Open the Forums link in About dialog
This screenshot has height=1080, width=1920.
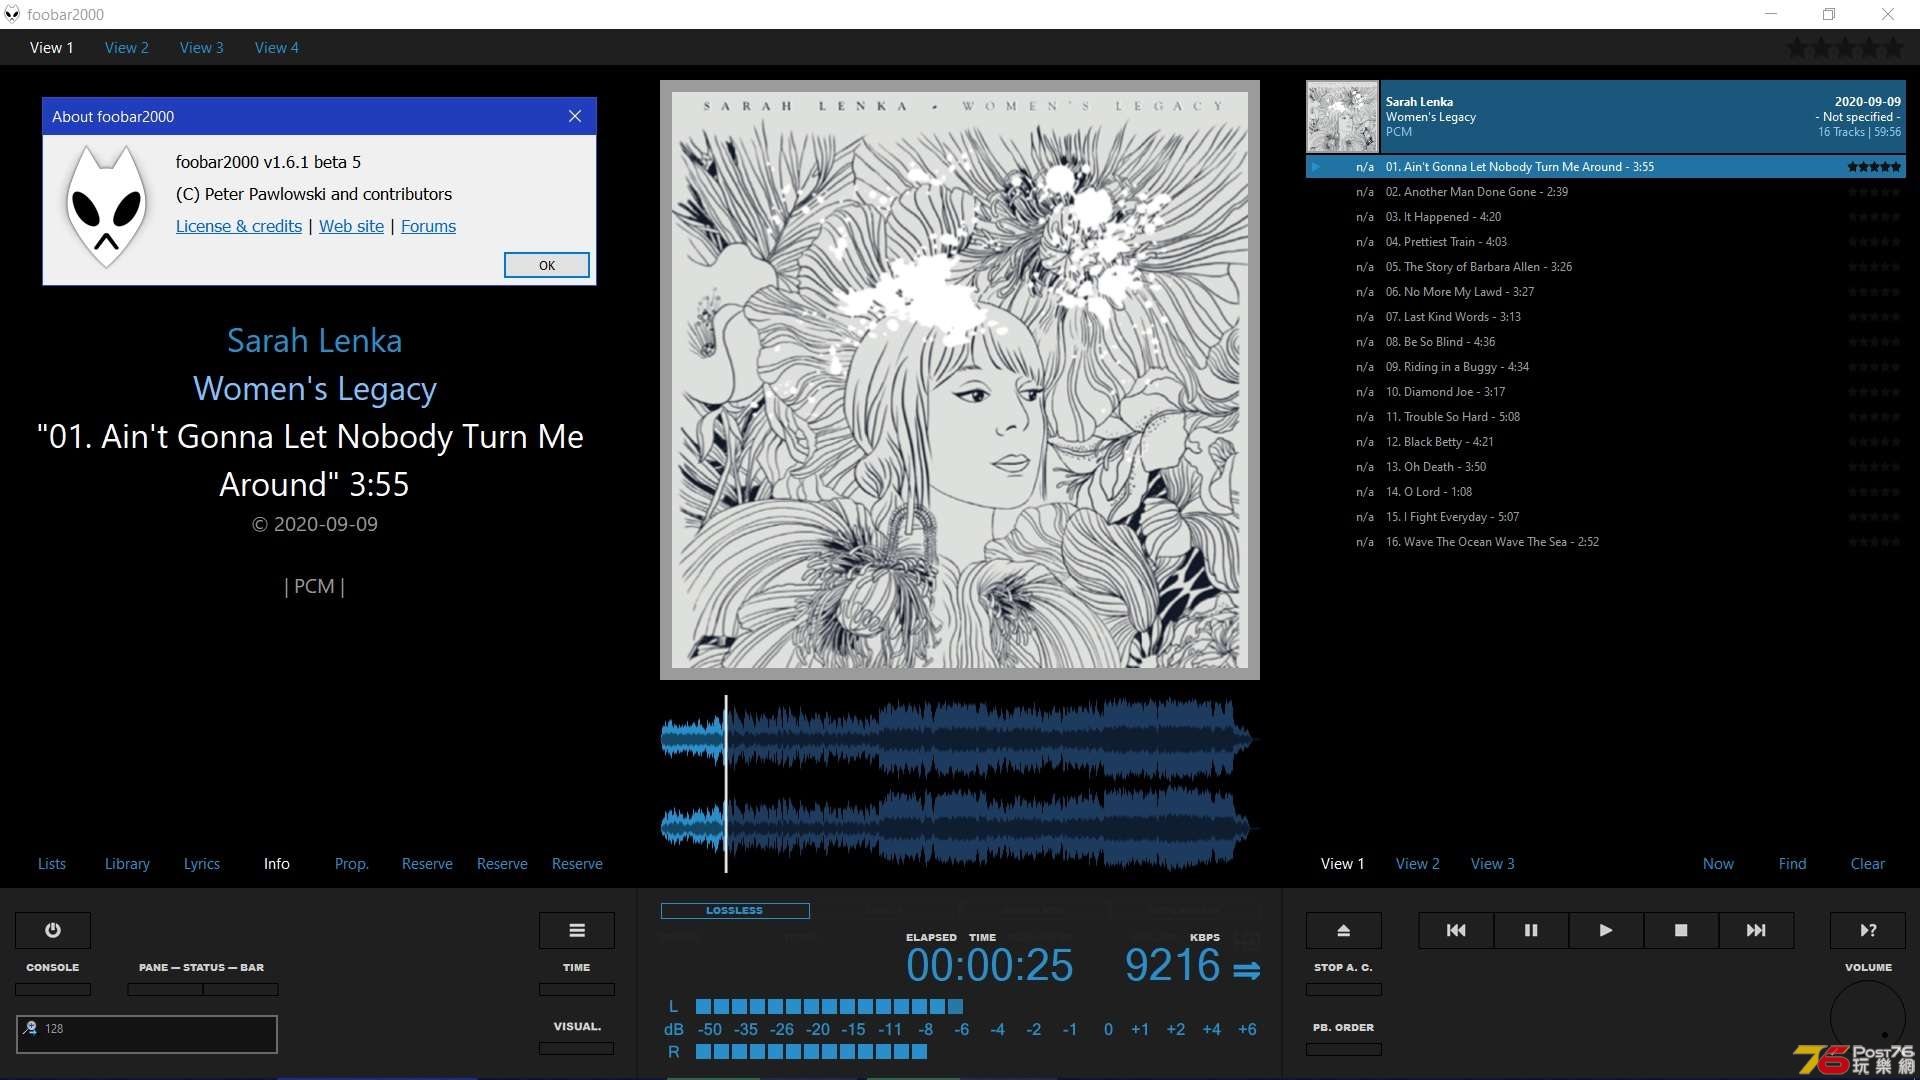coord(428,226)
